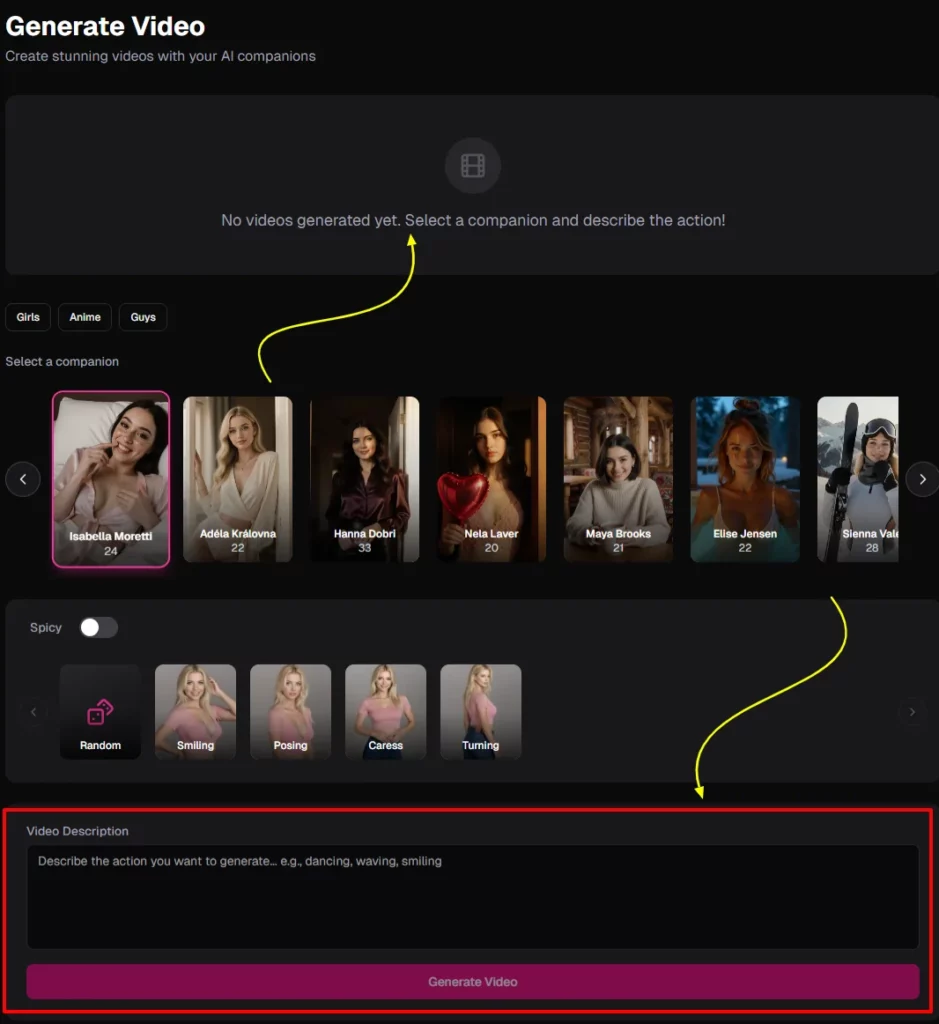Click the 'Select a companion' label
Screen dimensions: 939x1024
(x=62, y=362)
